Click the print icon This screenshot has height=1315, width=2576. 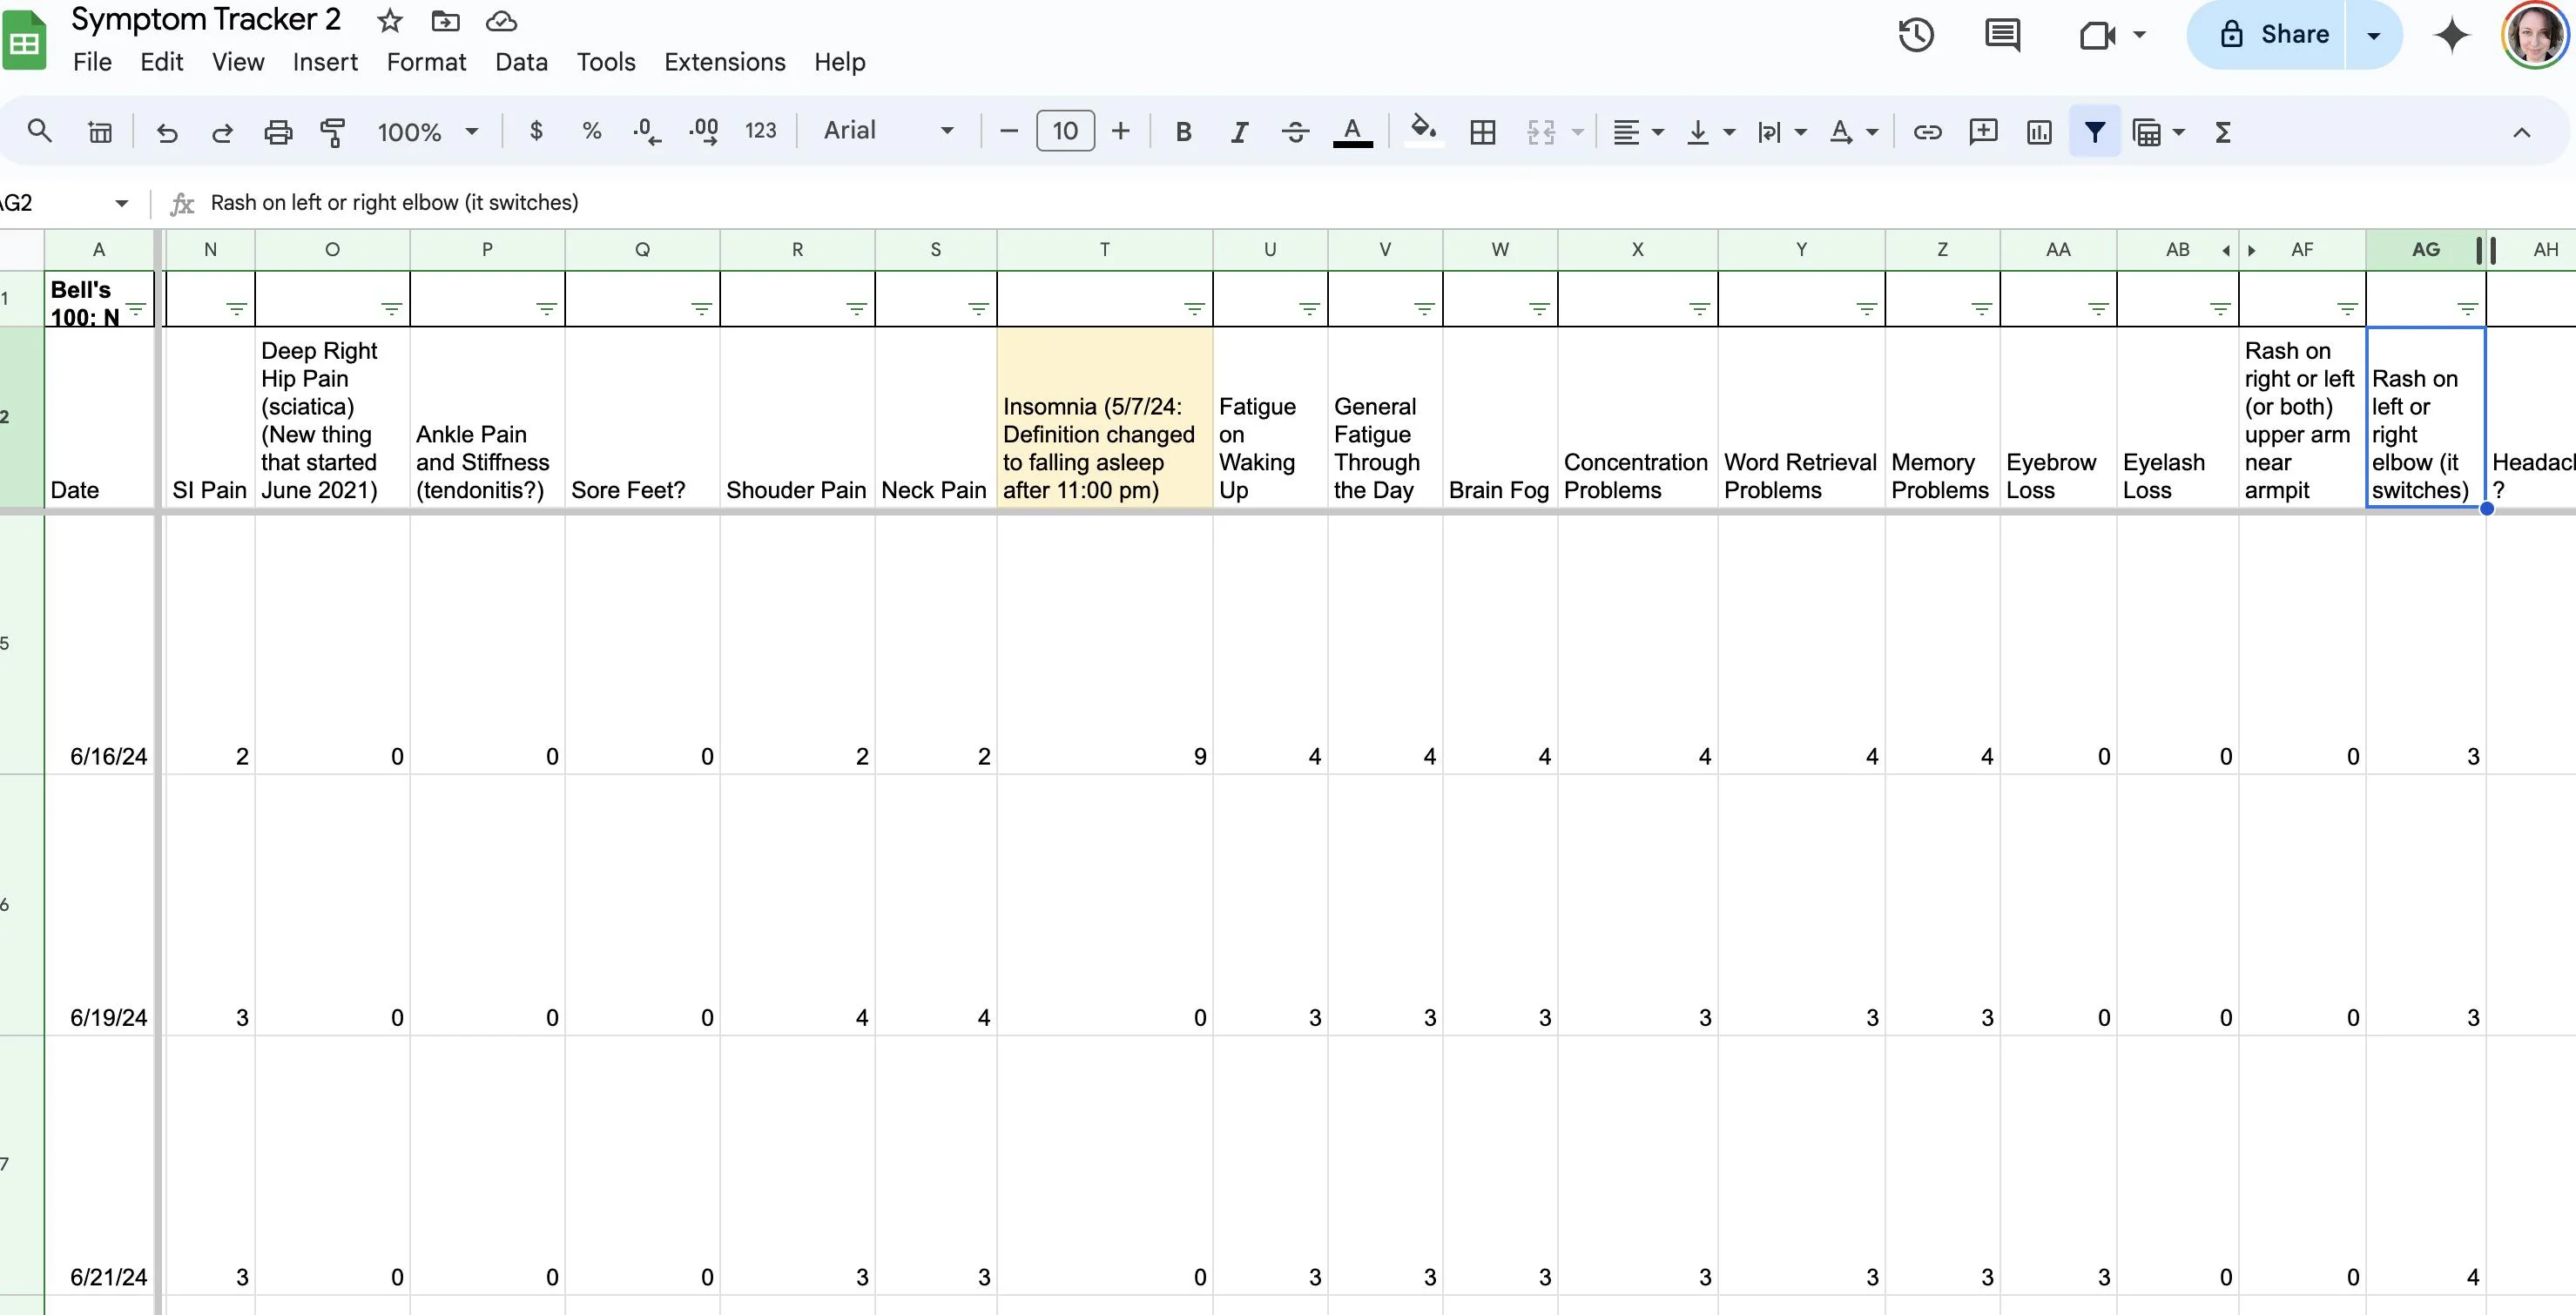[x=277, y=131]
